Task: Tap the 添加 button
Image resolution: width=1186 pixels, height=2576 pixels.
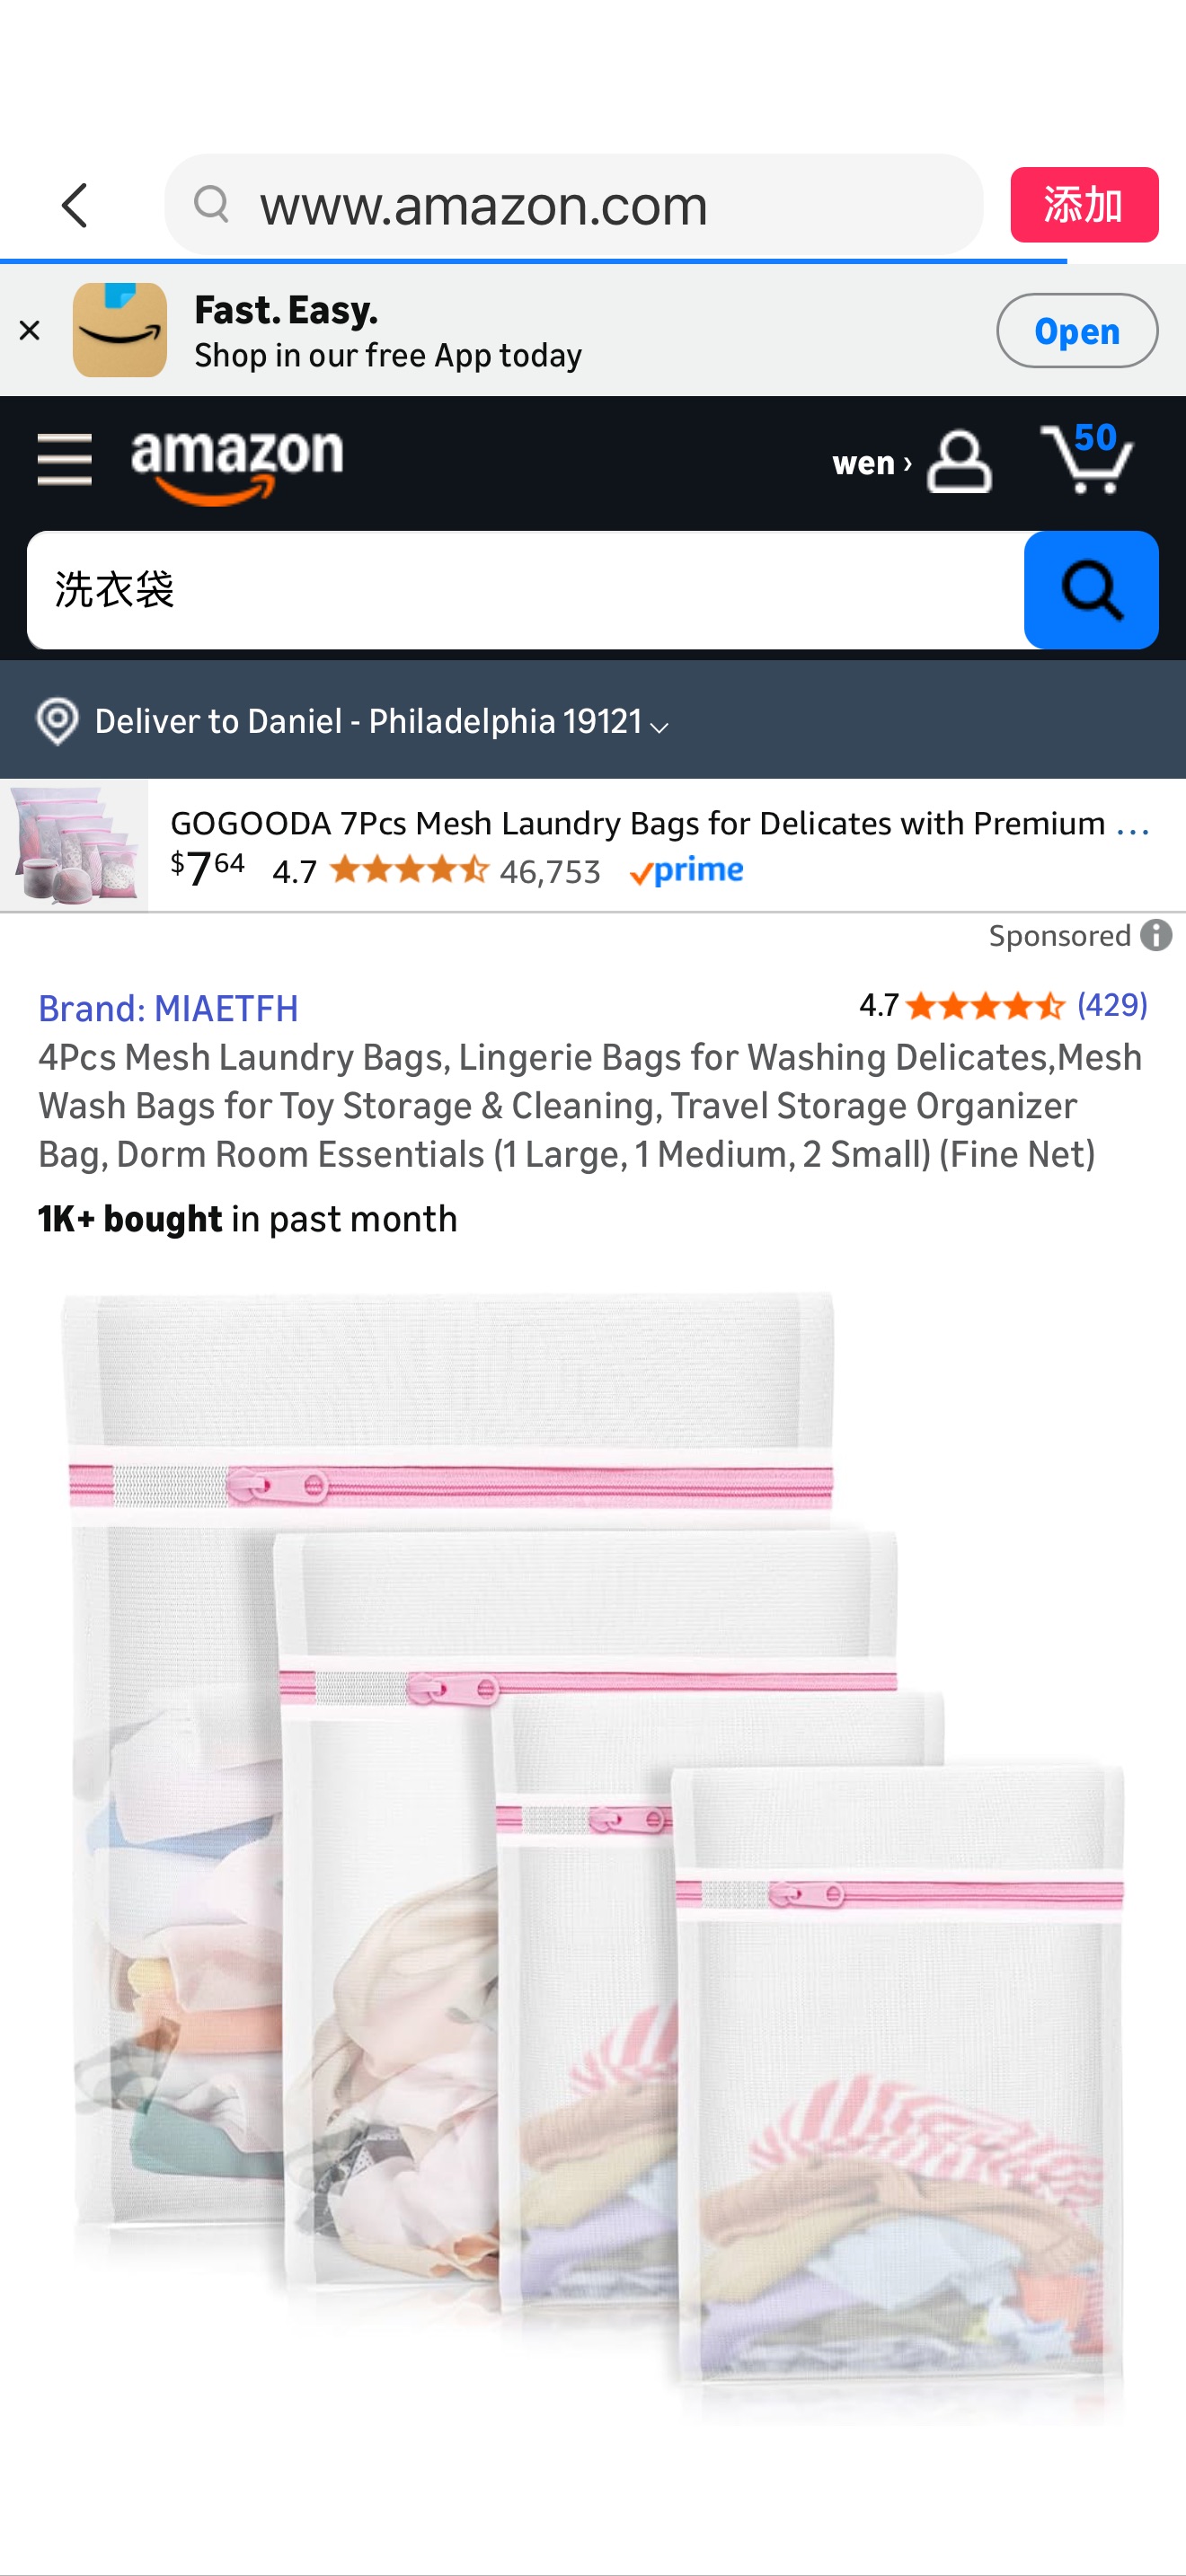Action: [x=1084, y=205]
